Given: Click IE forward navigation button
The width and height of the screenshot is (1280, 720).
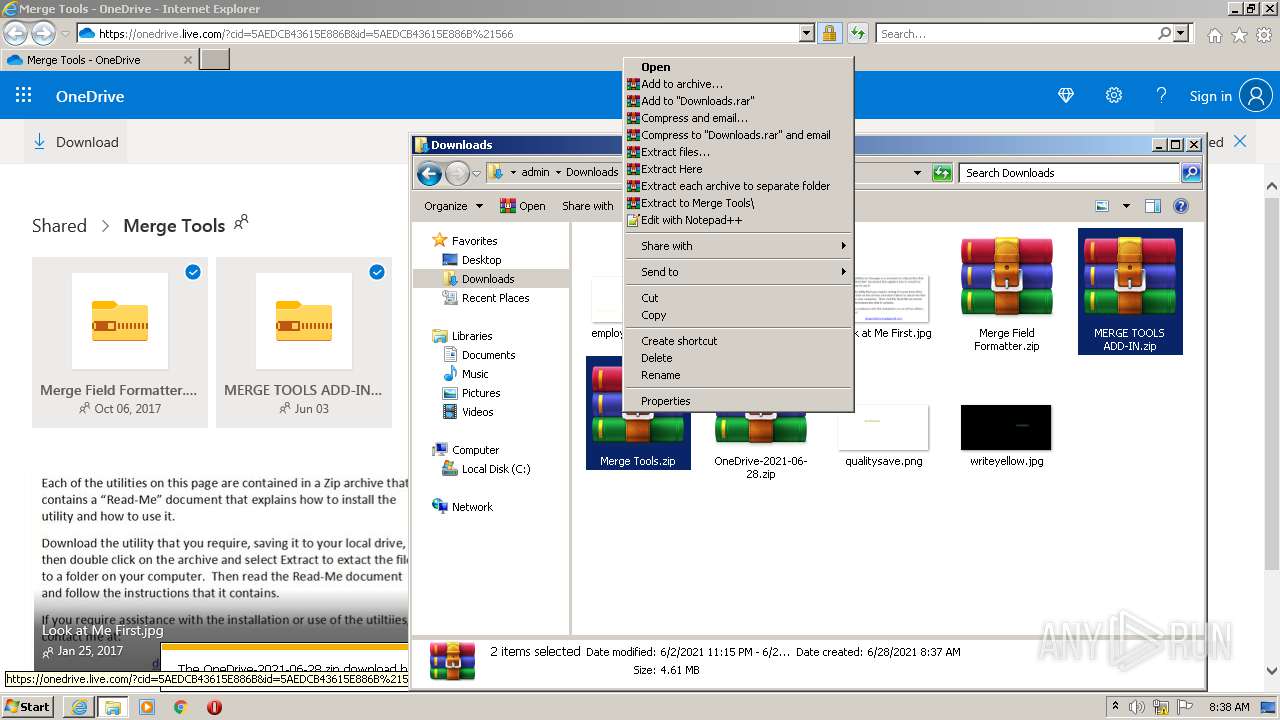Looking at the screenshot, I should click(43, 33).
